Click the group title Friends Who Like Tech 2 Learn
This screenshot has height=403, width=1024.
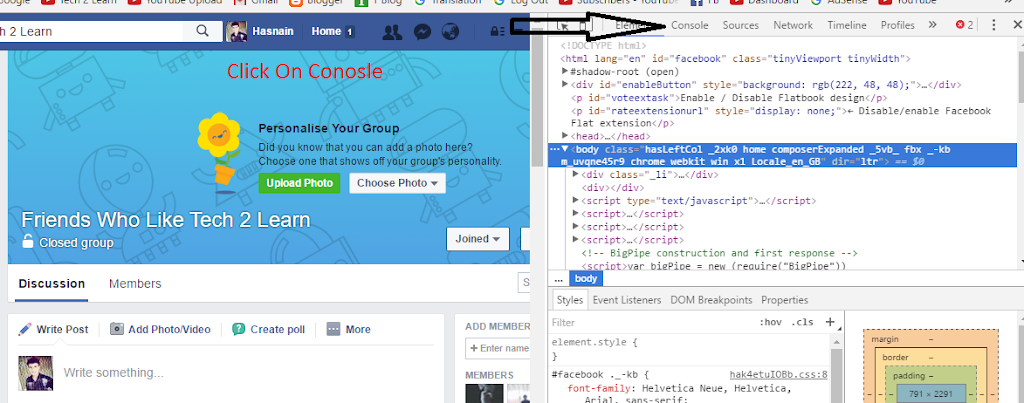[166, 219]
